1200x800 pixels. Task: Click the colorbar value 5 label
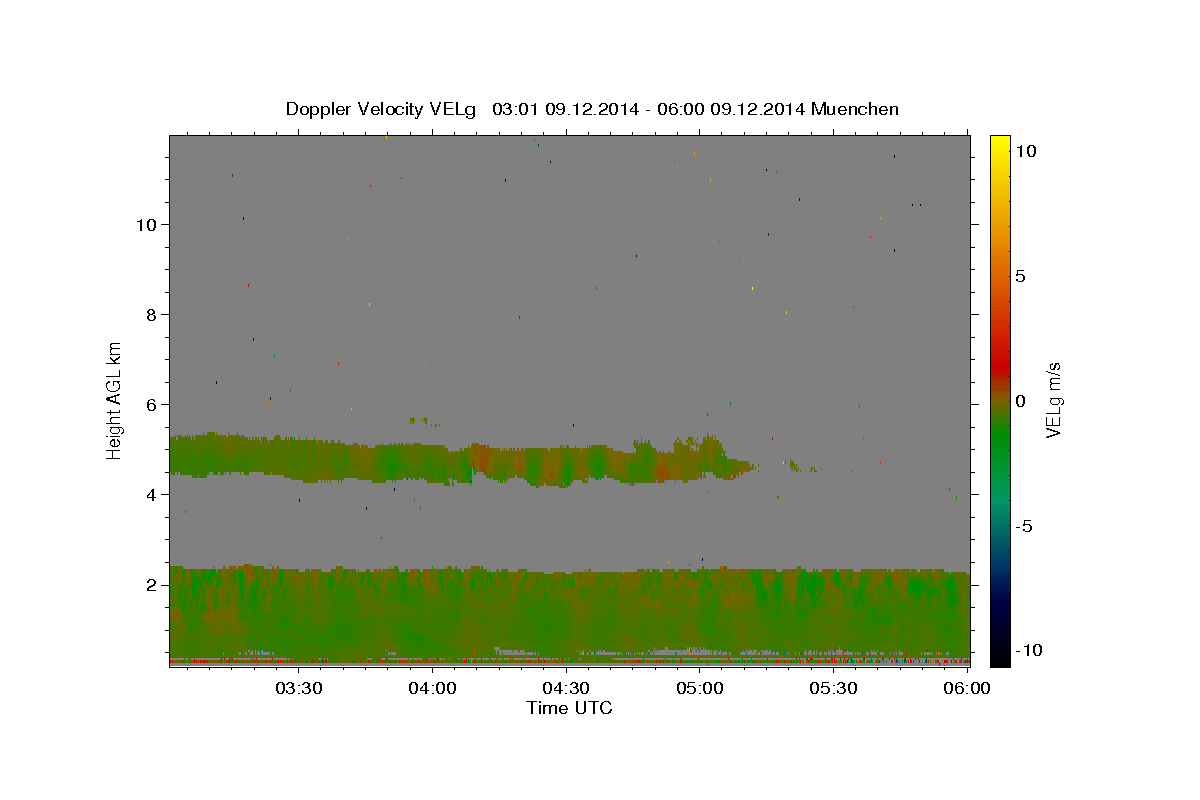1020,276
